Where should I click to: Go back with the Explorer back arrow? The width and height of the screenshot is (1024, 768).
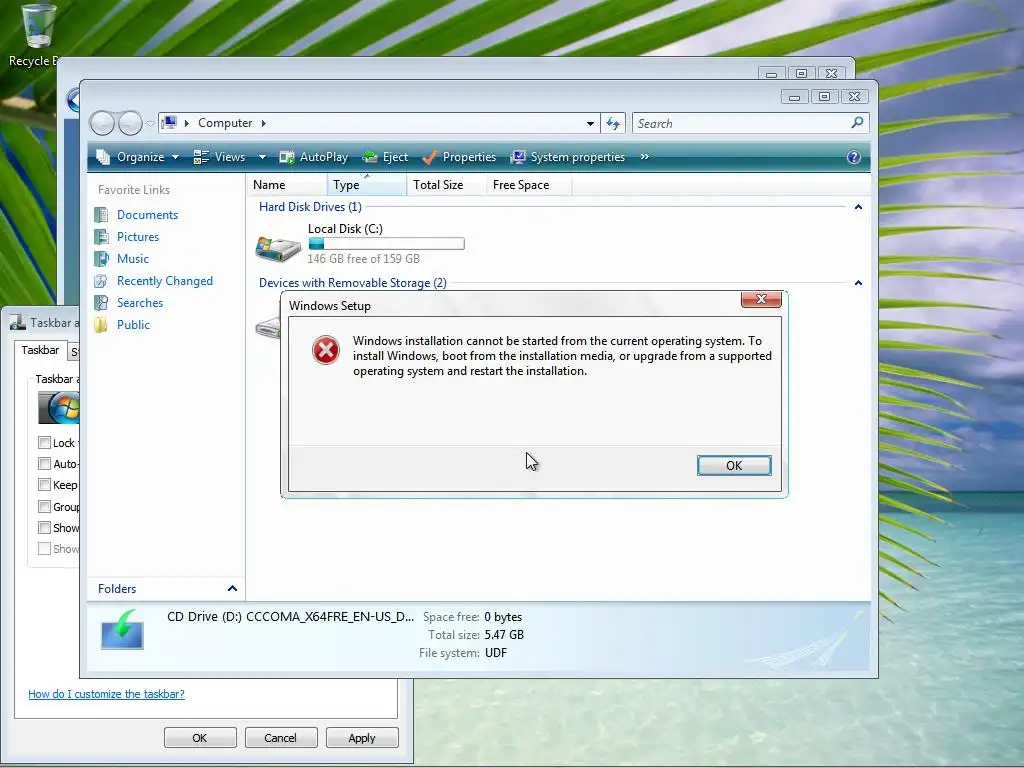click(x=102, y=123)
